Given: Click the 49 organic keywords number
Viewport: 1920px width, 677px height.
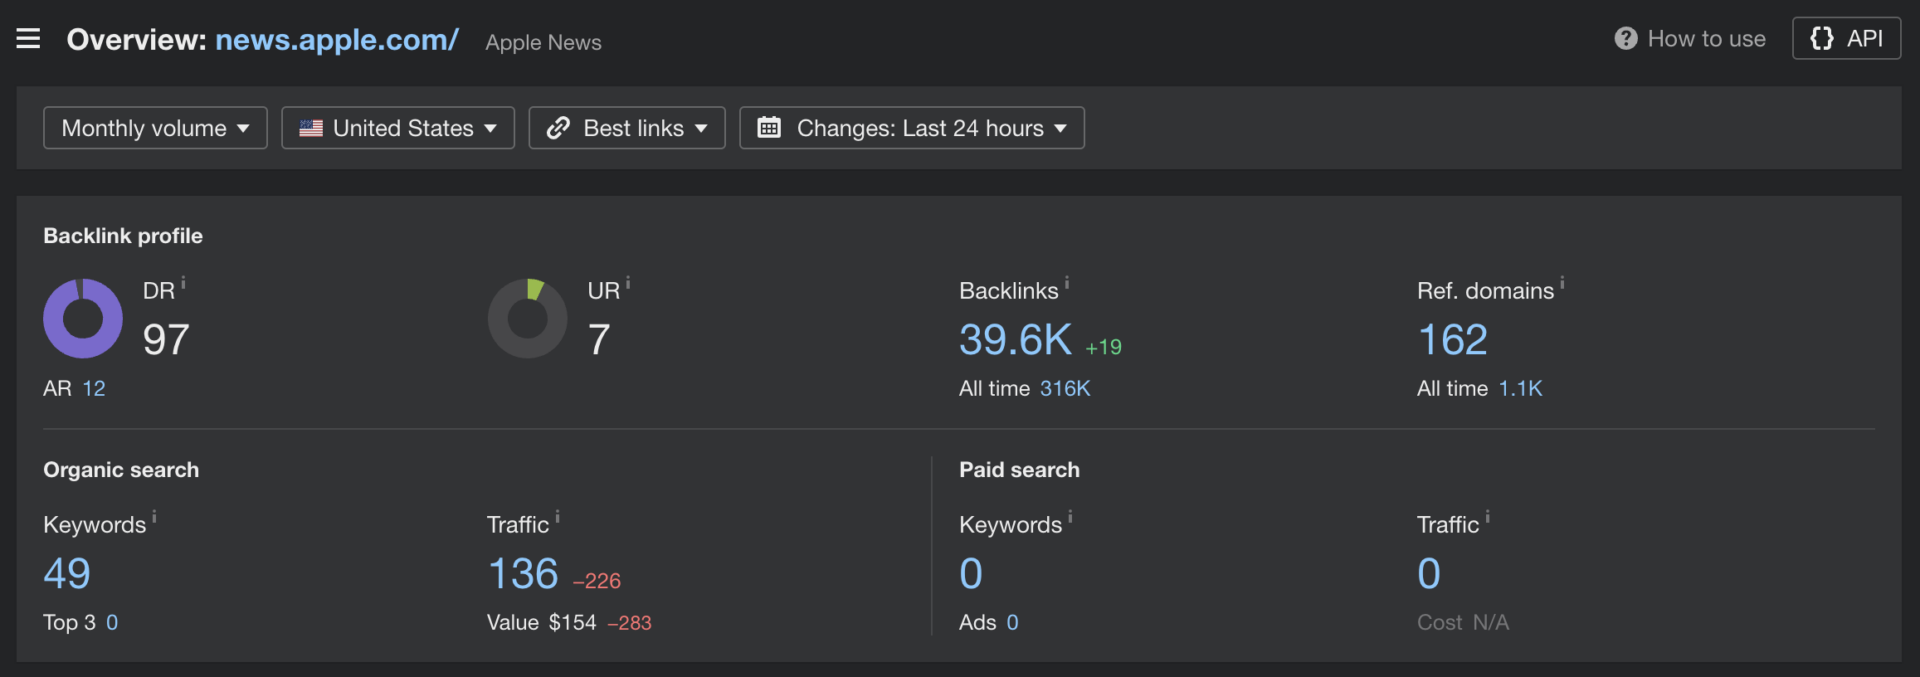Looking at the screenshot, I should (67, 574).
